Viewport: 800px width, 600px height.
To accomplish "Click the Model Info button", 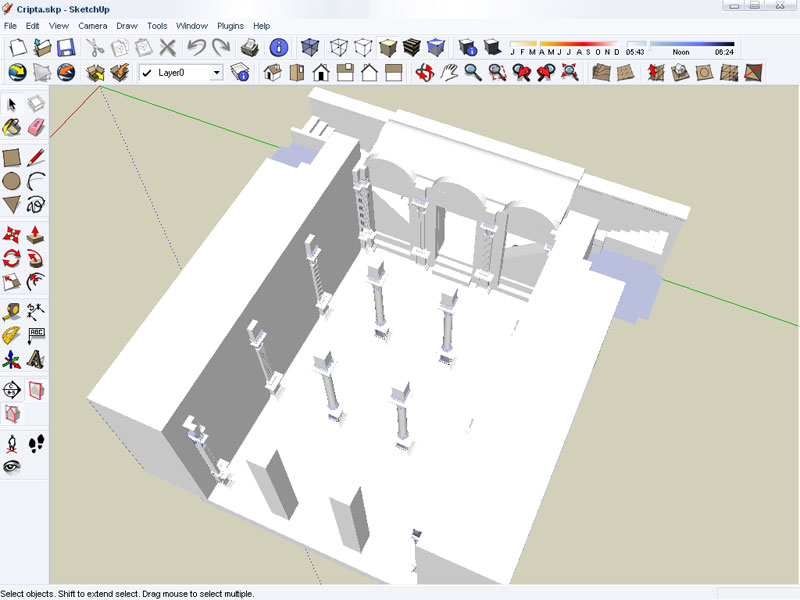I will coord(279,47).
